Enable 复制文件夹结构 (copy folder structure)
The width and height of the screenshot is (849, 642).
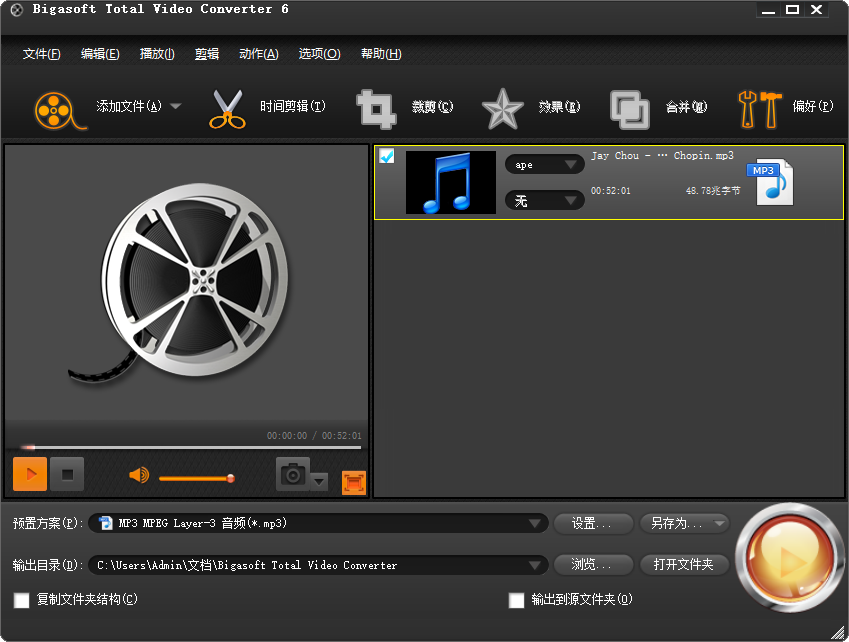21,601
